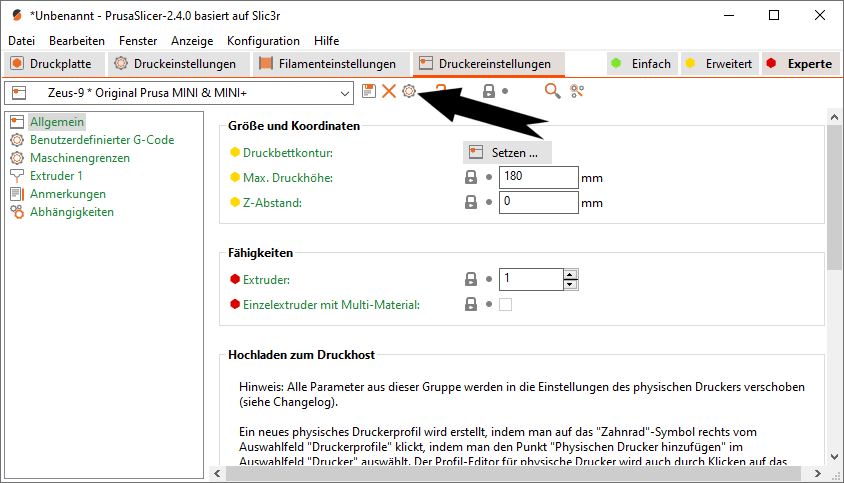The height and width of the screenshot is (483, 844).
Task: Click the lock icon for Max. Druckhöhe
Action: coord(471,177)
